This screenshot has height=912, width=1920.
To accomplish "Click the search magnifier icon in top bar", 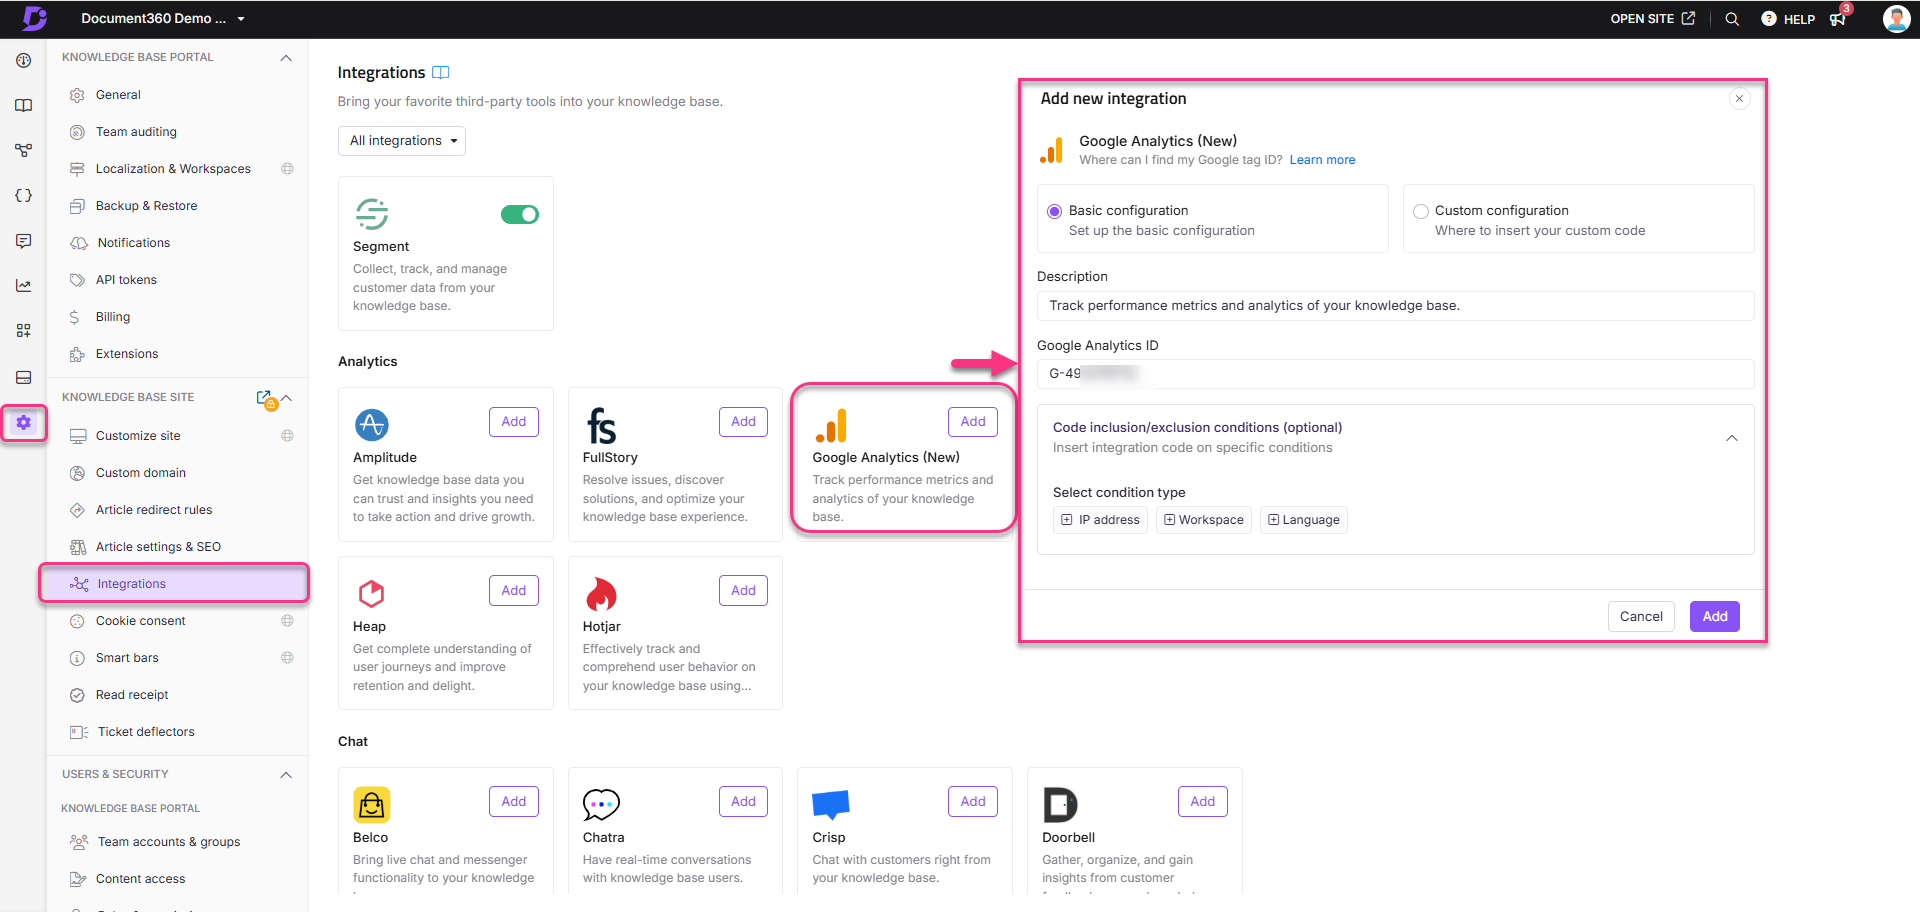I will coord(1732,19).
